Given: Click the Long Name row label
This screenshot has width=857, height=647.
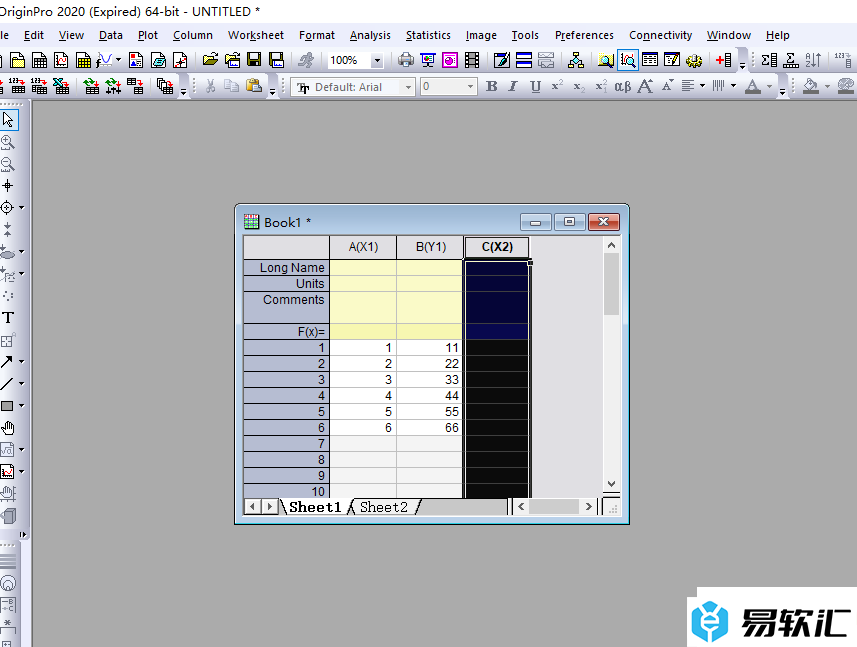Looking at the screenshot, I should click(x=286, y=268).
